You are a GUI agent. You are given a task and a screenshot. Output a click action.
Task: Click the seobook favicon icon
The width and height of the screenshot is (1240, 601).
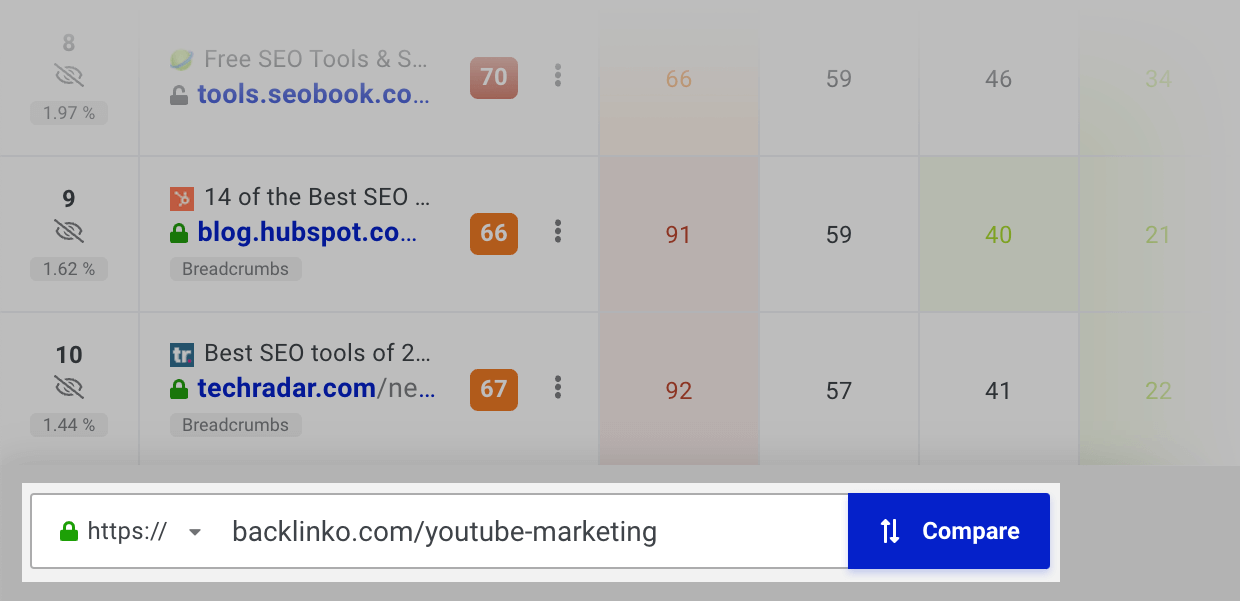click(x=181, y=60)
